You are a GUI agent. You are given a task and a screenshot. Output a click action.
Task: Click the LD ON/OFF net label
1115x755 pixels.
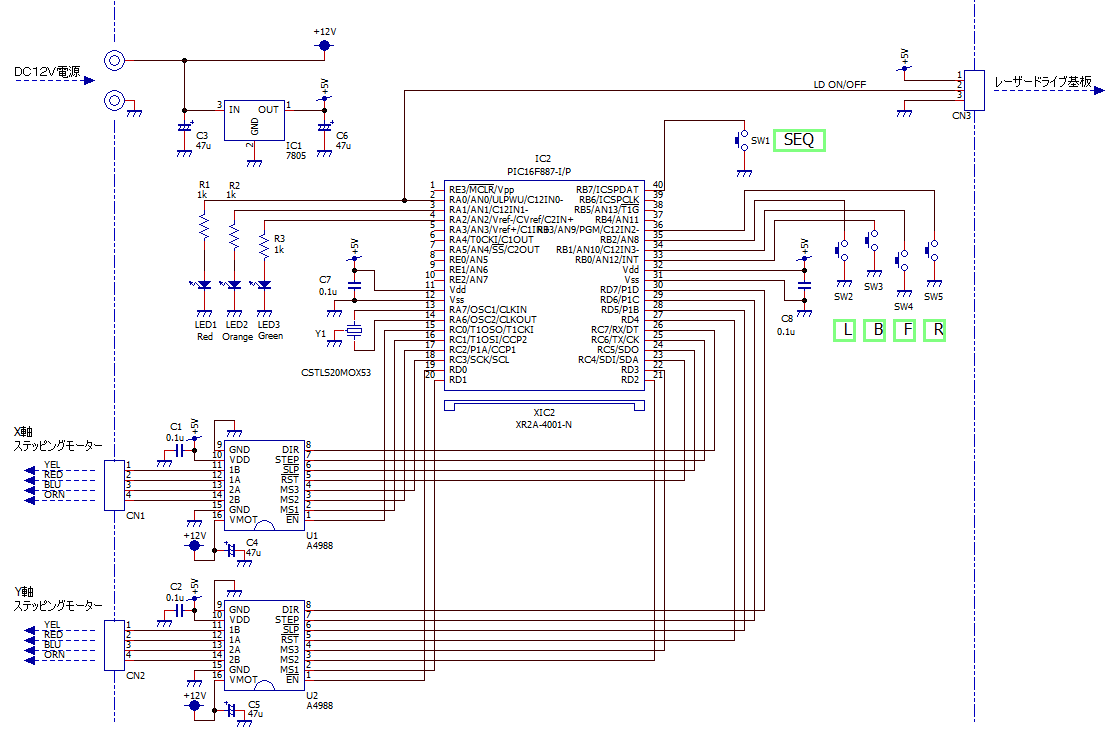click(x=839, y=85)
